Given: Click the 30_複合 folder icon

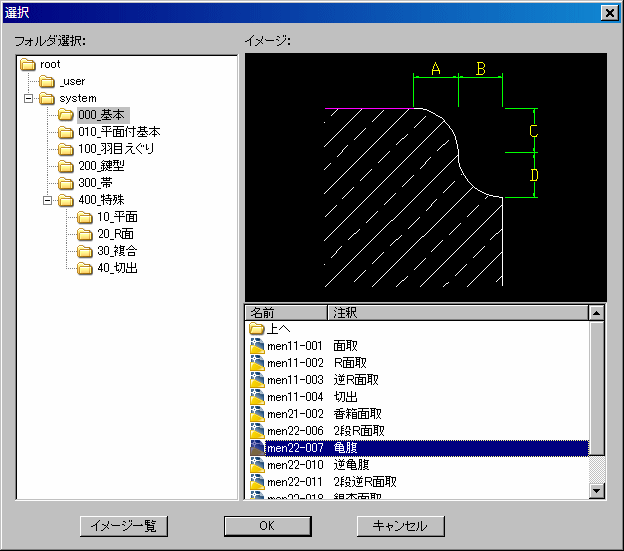Looking at the screenshot, I should 85,251.
